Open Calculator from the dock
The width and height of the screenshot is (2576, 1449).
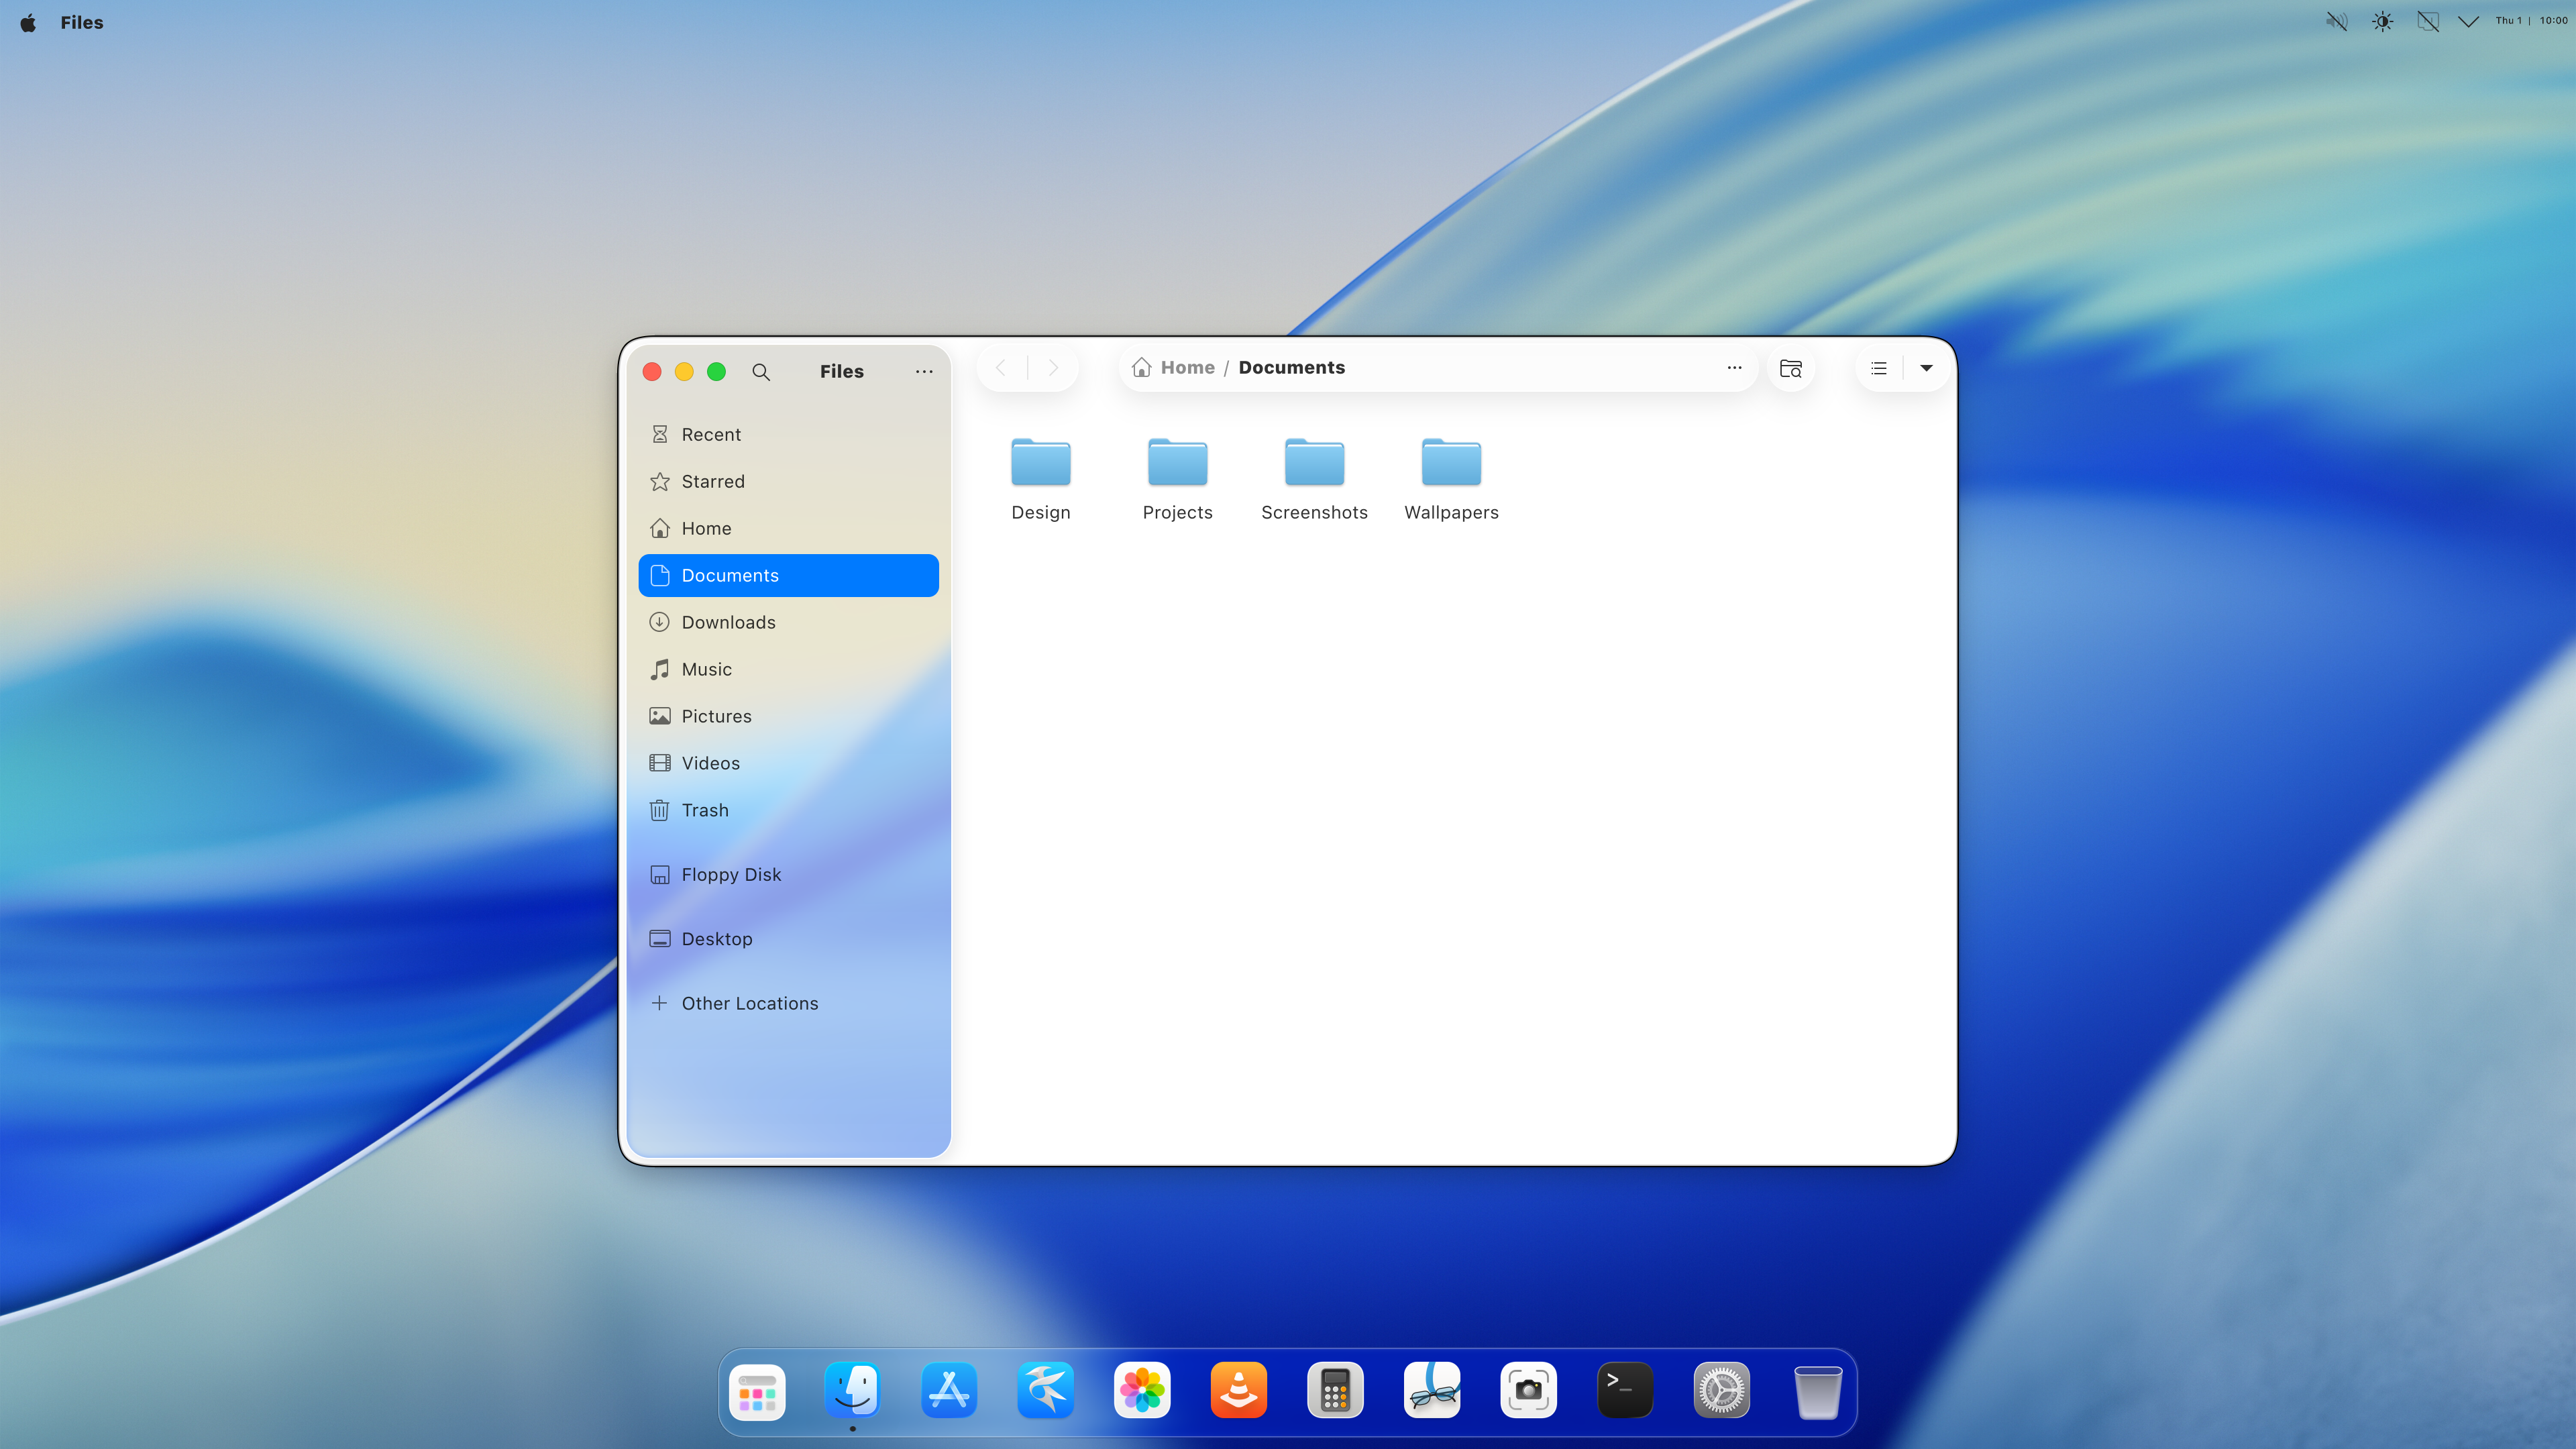point(1335,1391)
